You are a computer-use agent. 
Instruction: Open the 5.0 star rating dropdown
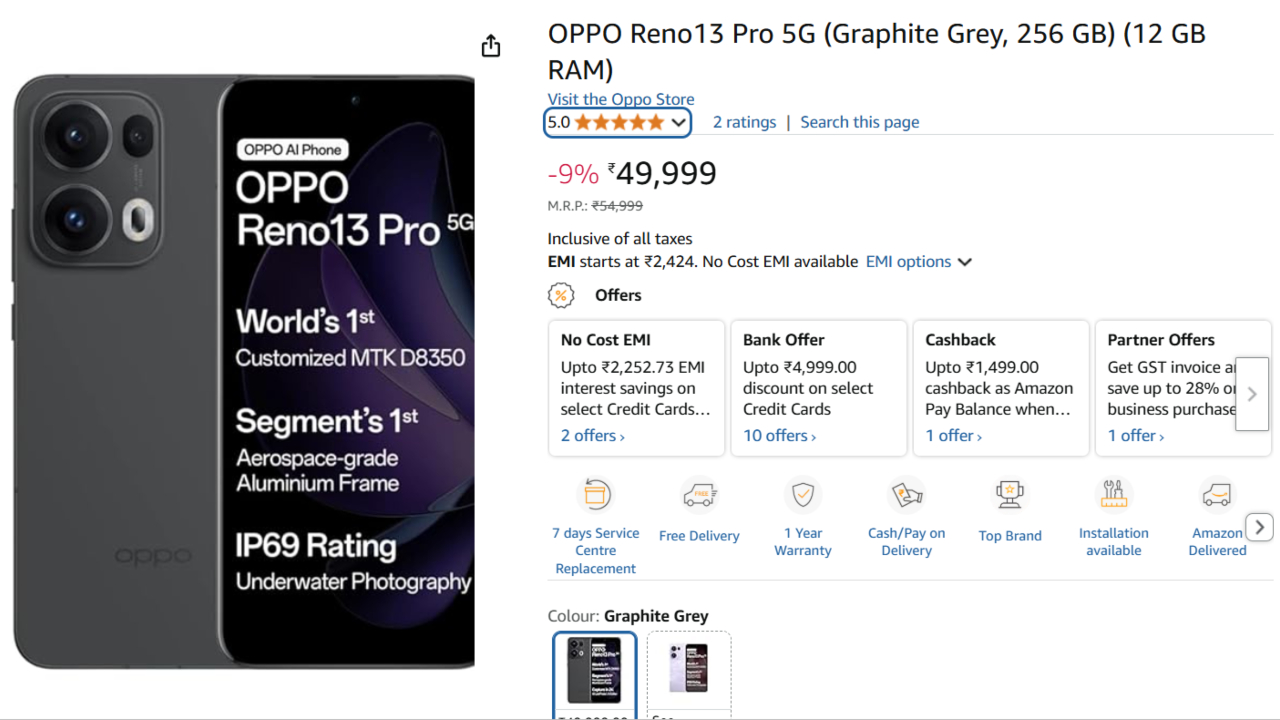(x=617, y=122)
